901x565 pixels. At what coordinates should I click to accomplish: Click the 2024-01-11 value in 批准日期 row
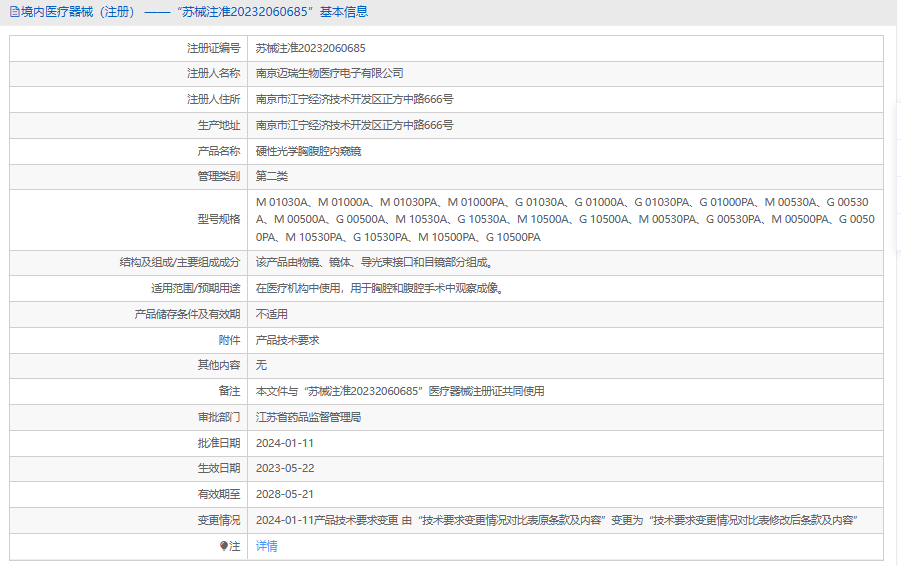pos(284,443)
